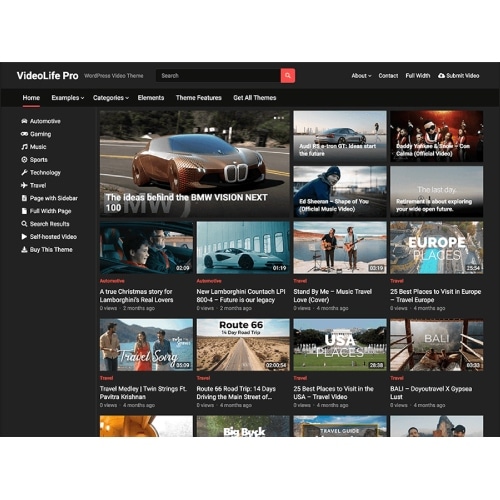500x500 pixels.
Task: Click the Sports ball icon in sidebar
Action: point(24,160)
